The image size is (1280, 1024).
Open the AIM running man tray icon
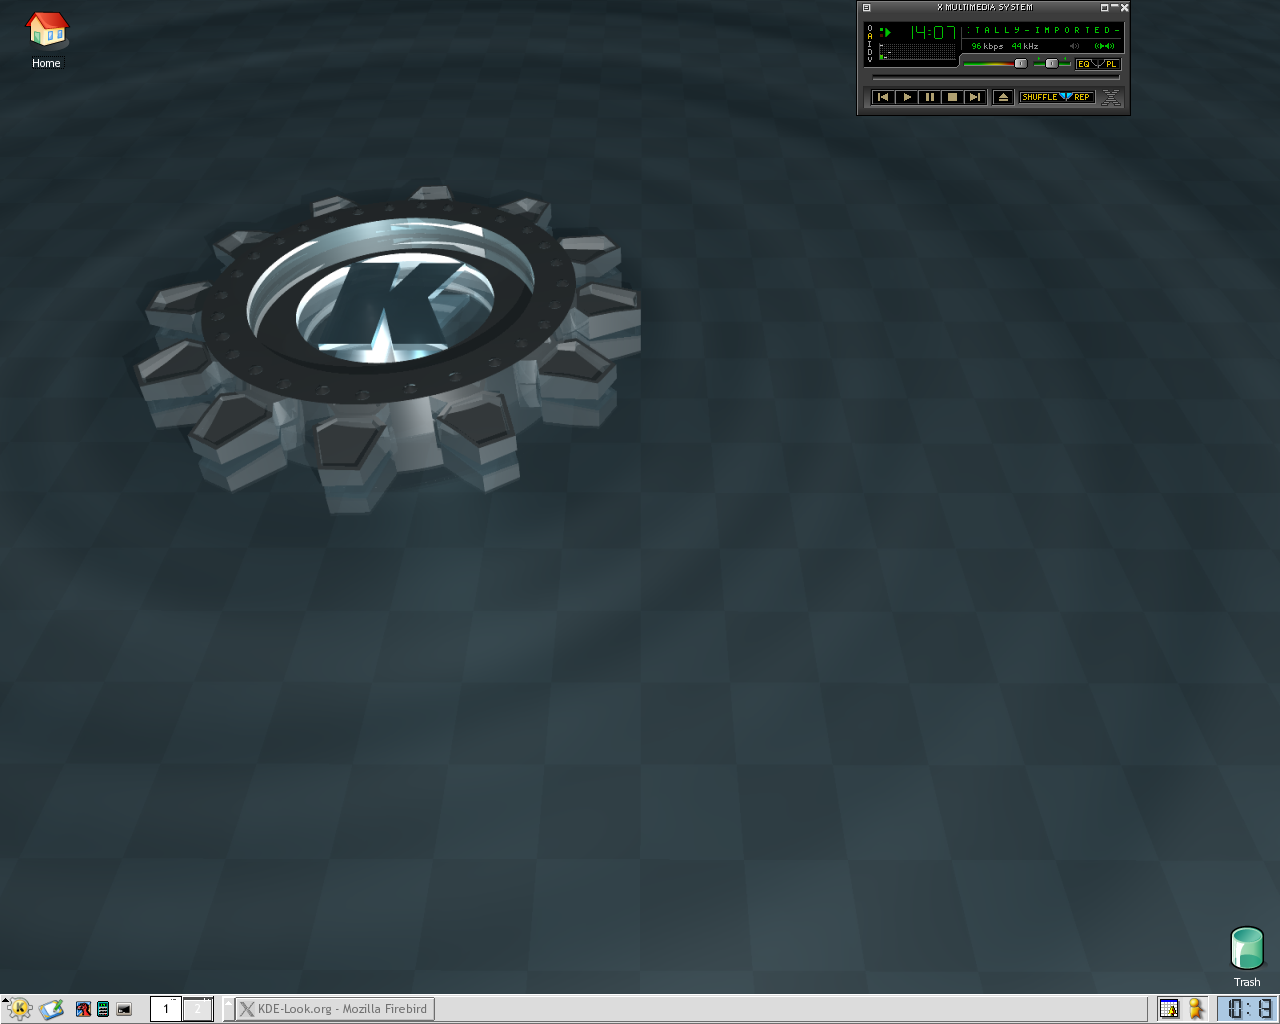point(1195,1009)
